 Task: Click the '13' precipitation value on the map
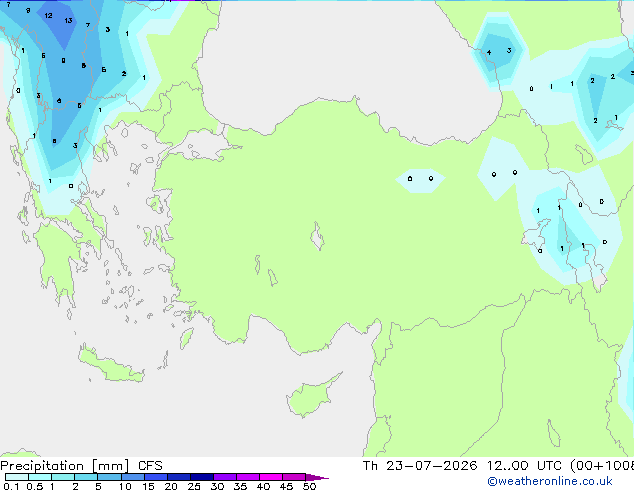[68, 20]
